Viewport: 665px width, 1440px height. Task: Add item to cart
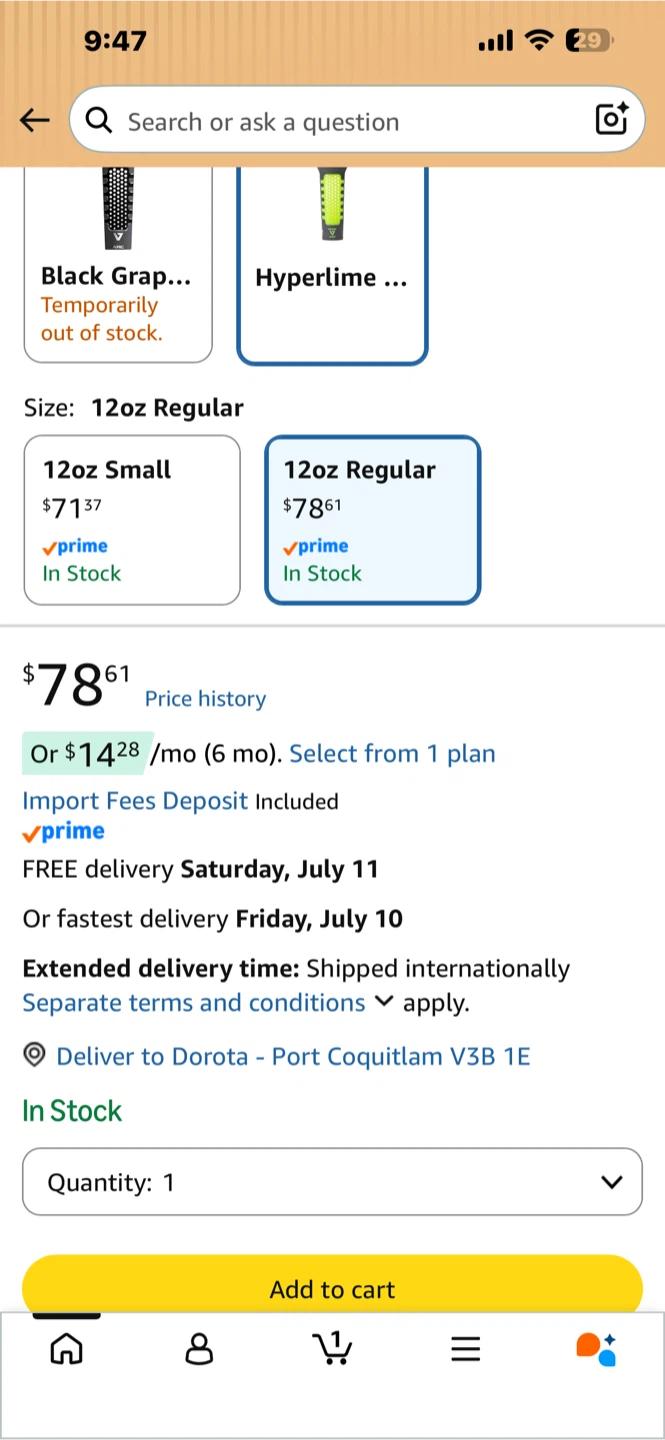tap(332, 1288)
